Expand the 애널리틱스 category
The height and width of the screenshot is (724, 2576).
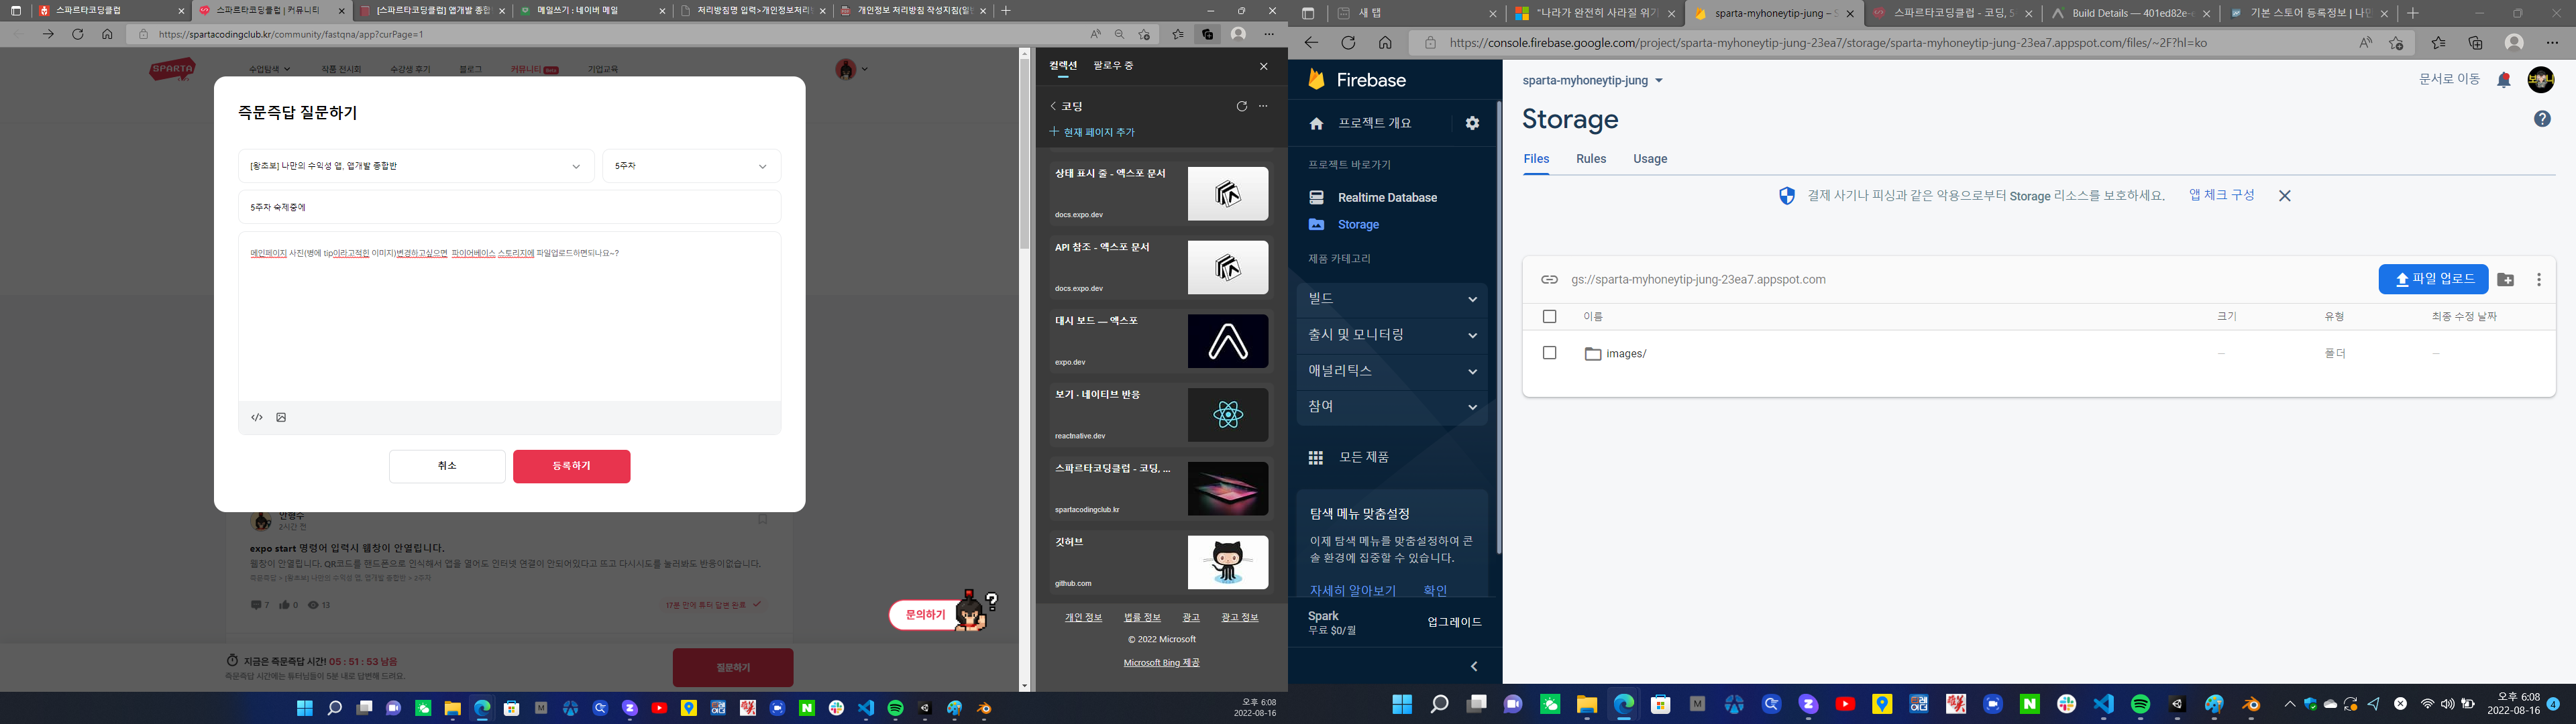(1392, 371)
